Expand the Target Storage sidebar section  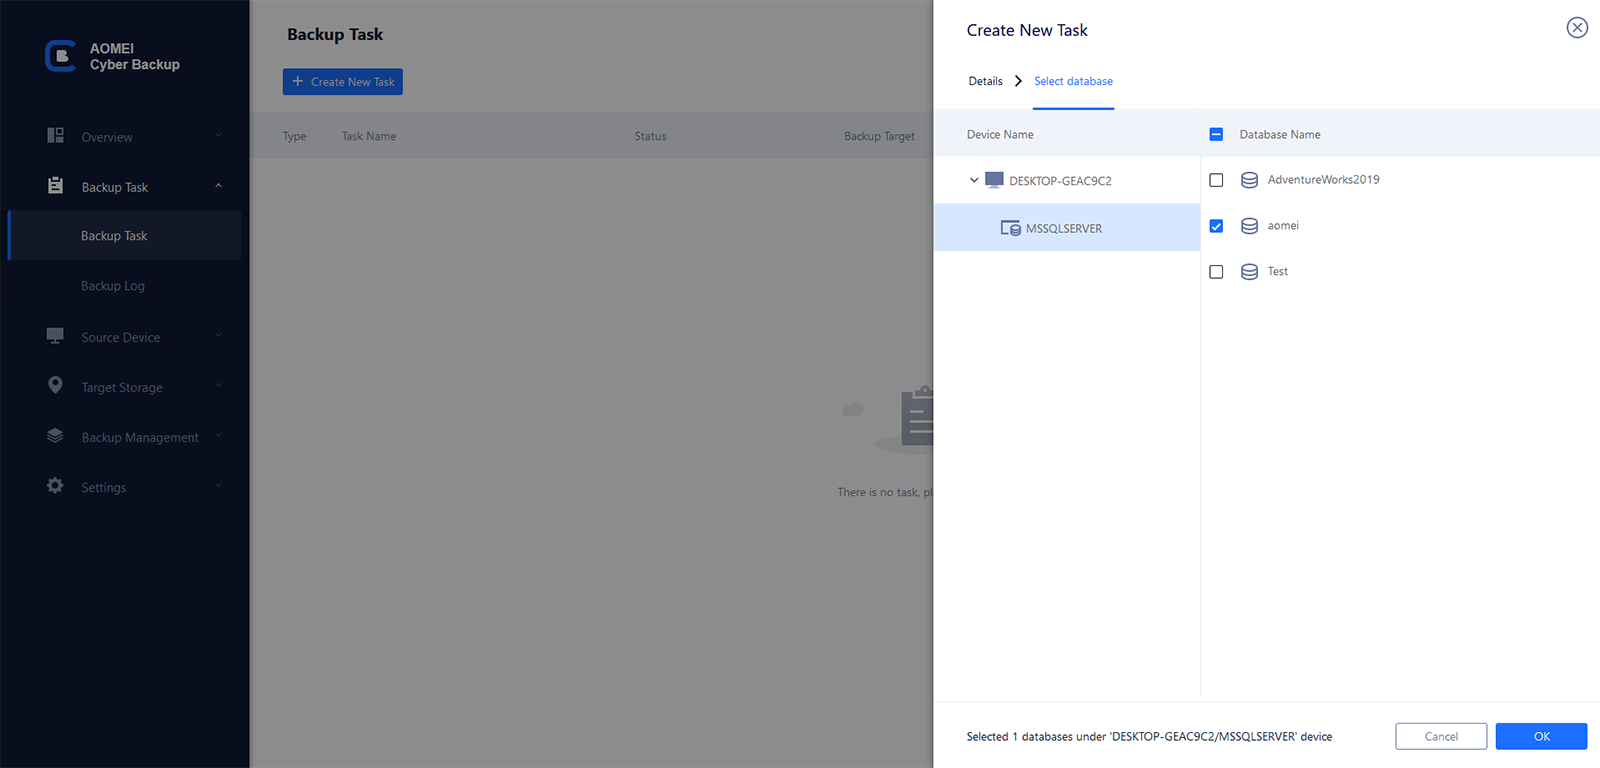click(218, 386)
